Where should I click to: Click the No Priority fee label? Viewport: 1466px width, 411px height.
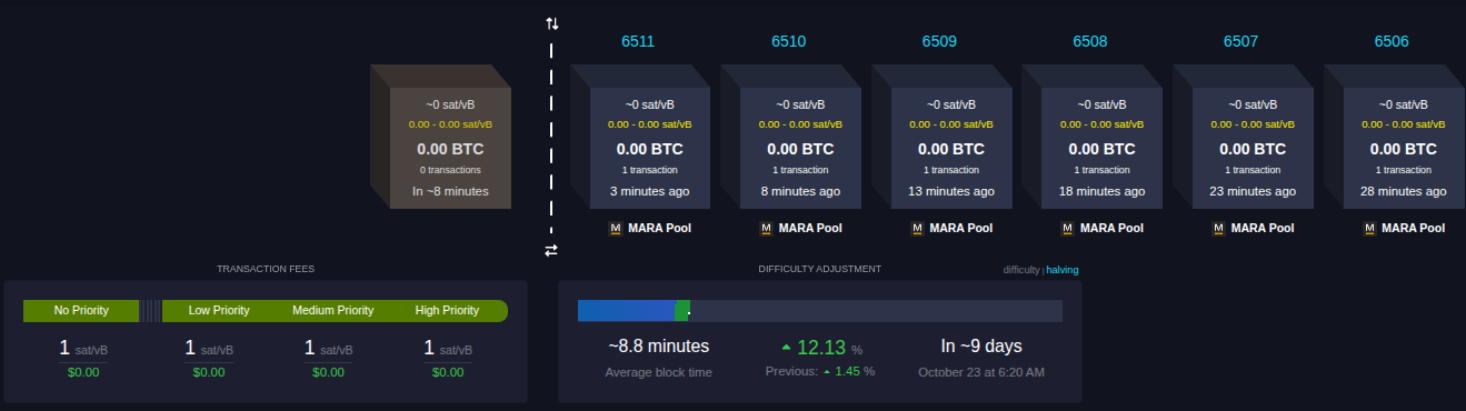click(81, 311)
